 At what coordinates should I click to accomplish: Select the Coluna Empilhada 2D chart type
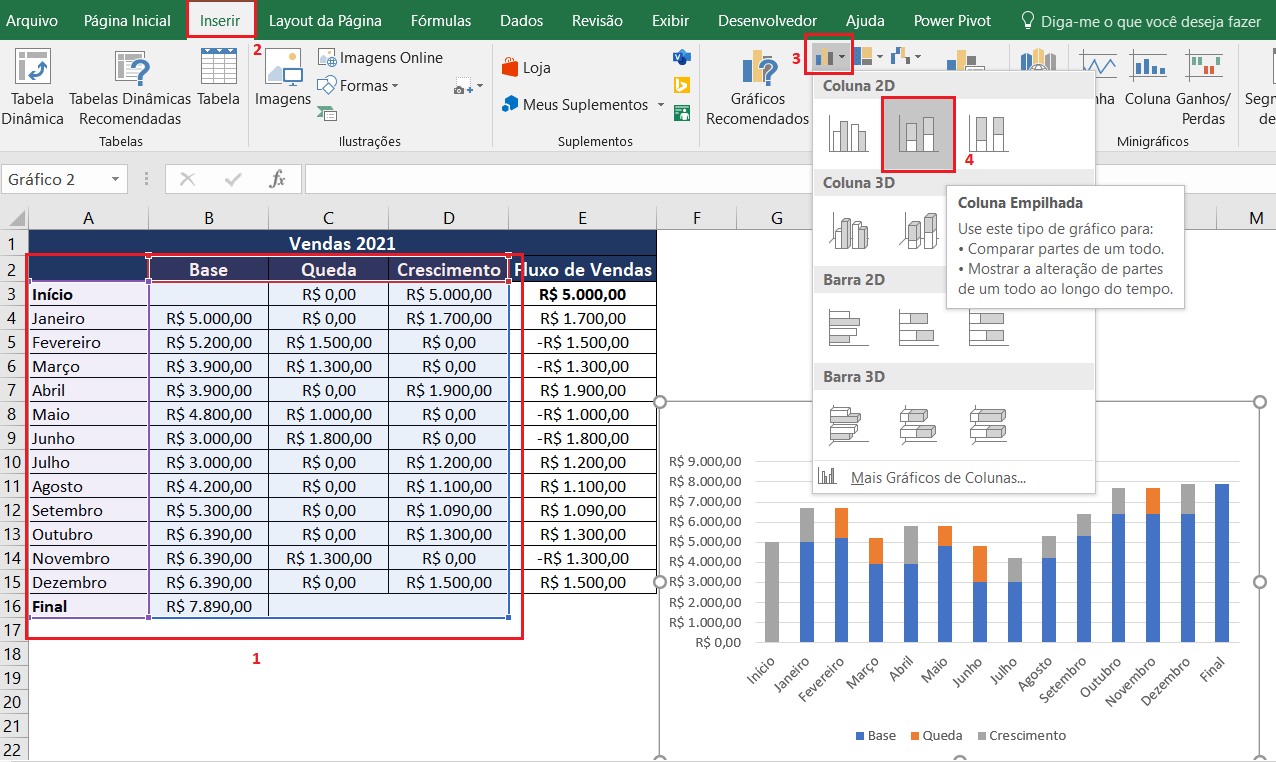click(x=918, y=134)
